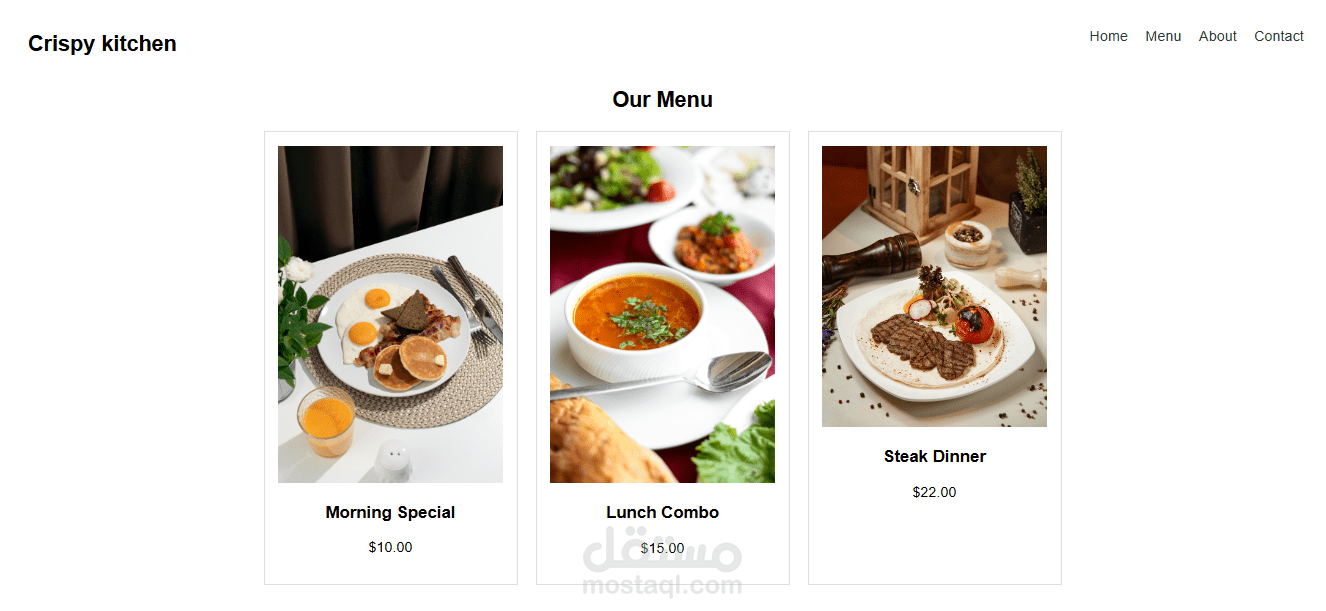Viewport: 1326px width, 611px height.
Task: Click the Crispy kitchen site logo
Action: [x=102, y=44]
